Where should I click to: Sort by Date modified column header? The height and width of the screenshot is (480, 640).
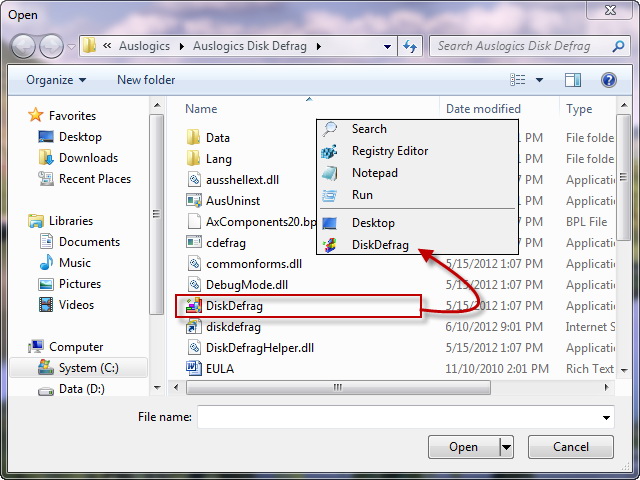point(483,109)
